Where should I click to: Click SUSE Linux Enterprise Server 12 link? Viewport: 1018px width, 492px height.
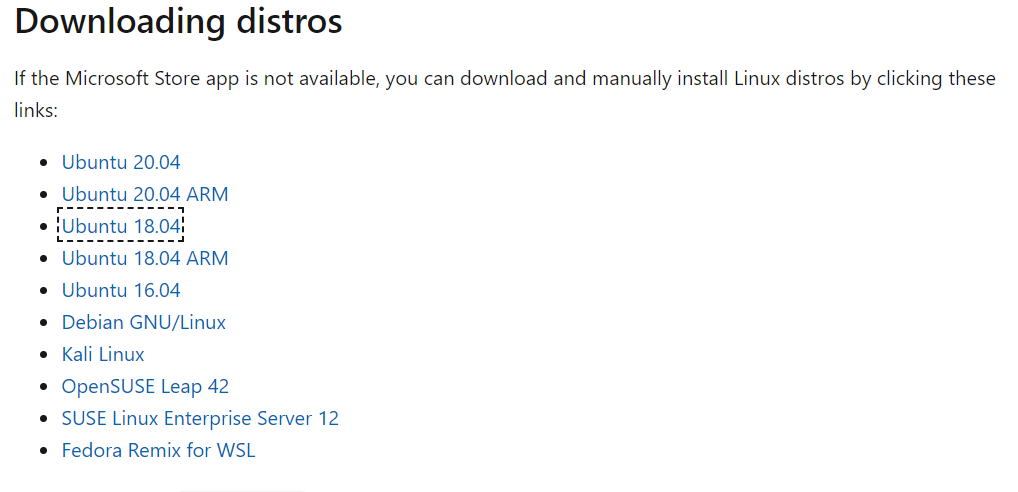[200, 418]
